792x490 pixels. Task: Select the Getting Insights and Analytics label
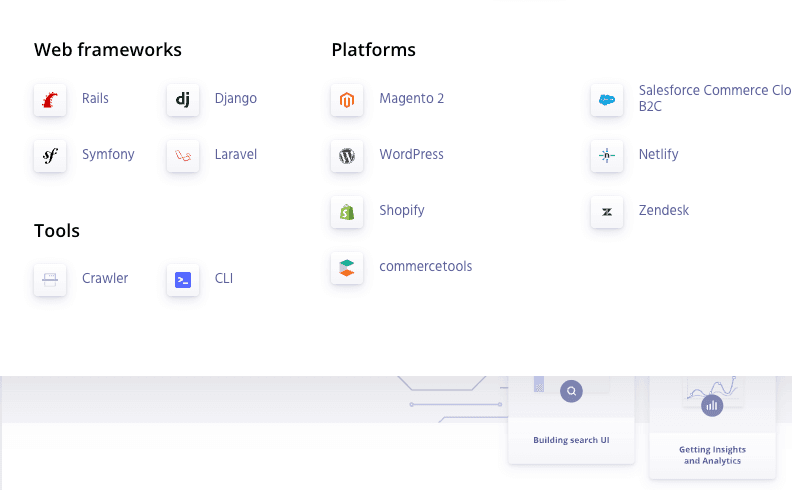tap(712, 455)
